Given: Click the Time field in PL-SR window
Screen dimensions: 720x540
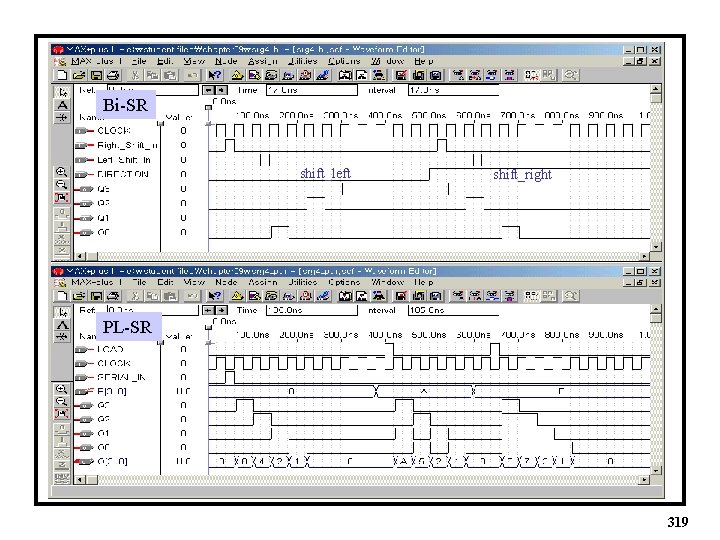Looking at the screenshot, I should click(312, 310).
